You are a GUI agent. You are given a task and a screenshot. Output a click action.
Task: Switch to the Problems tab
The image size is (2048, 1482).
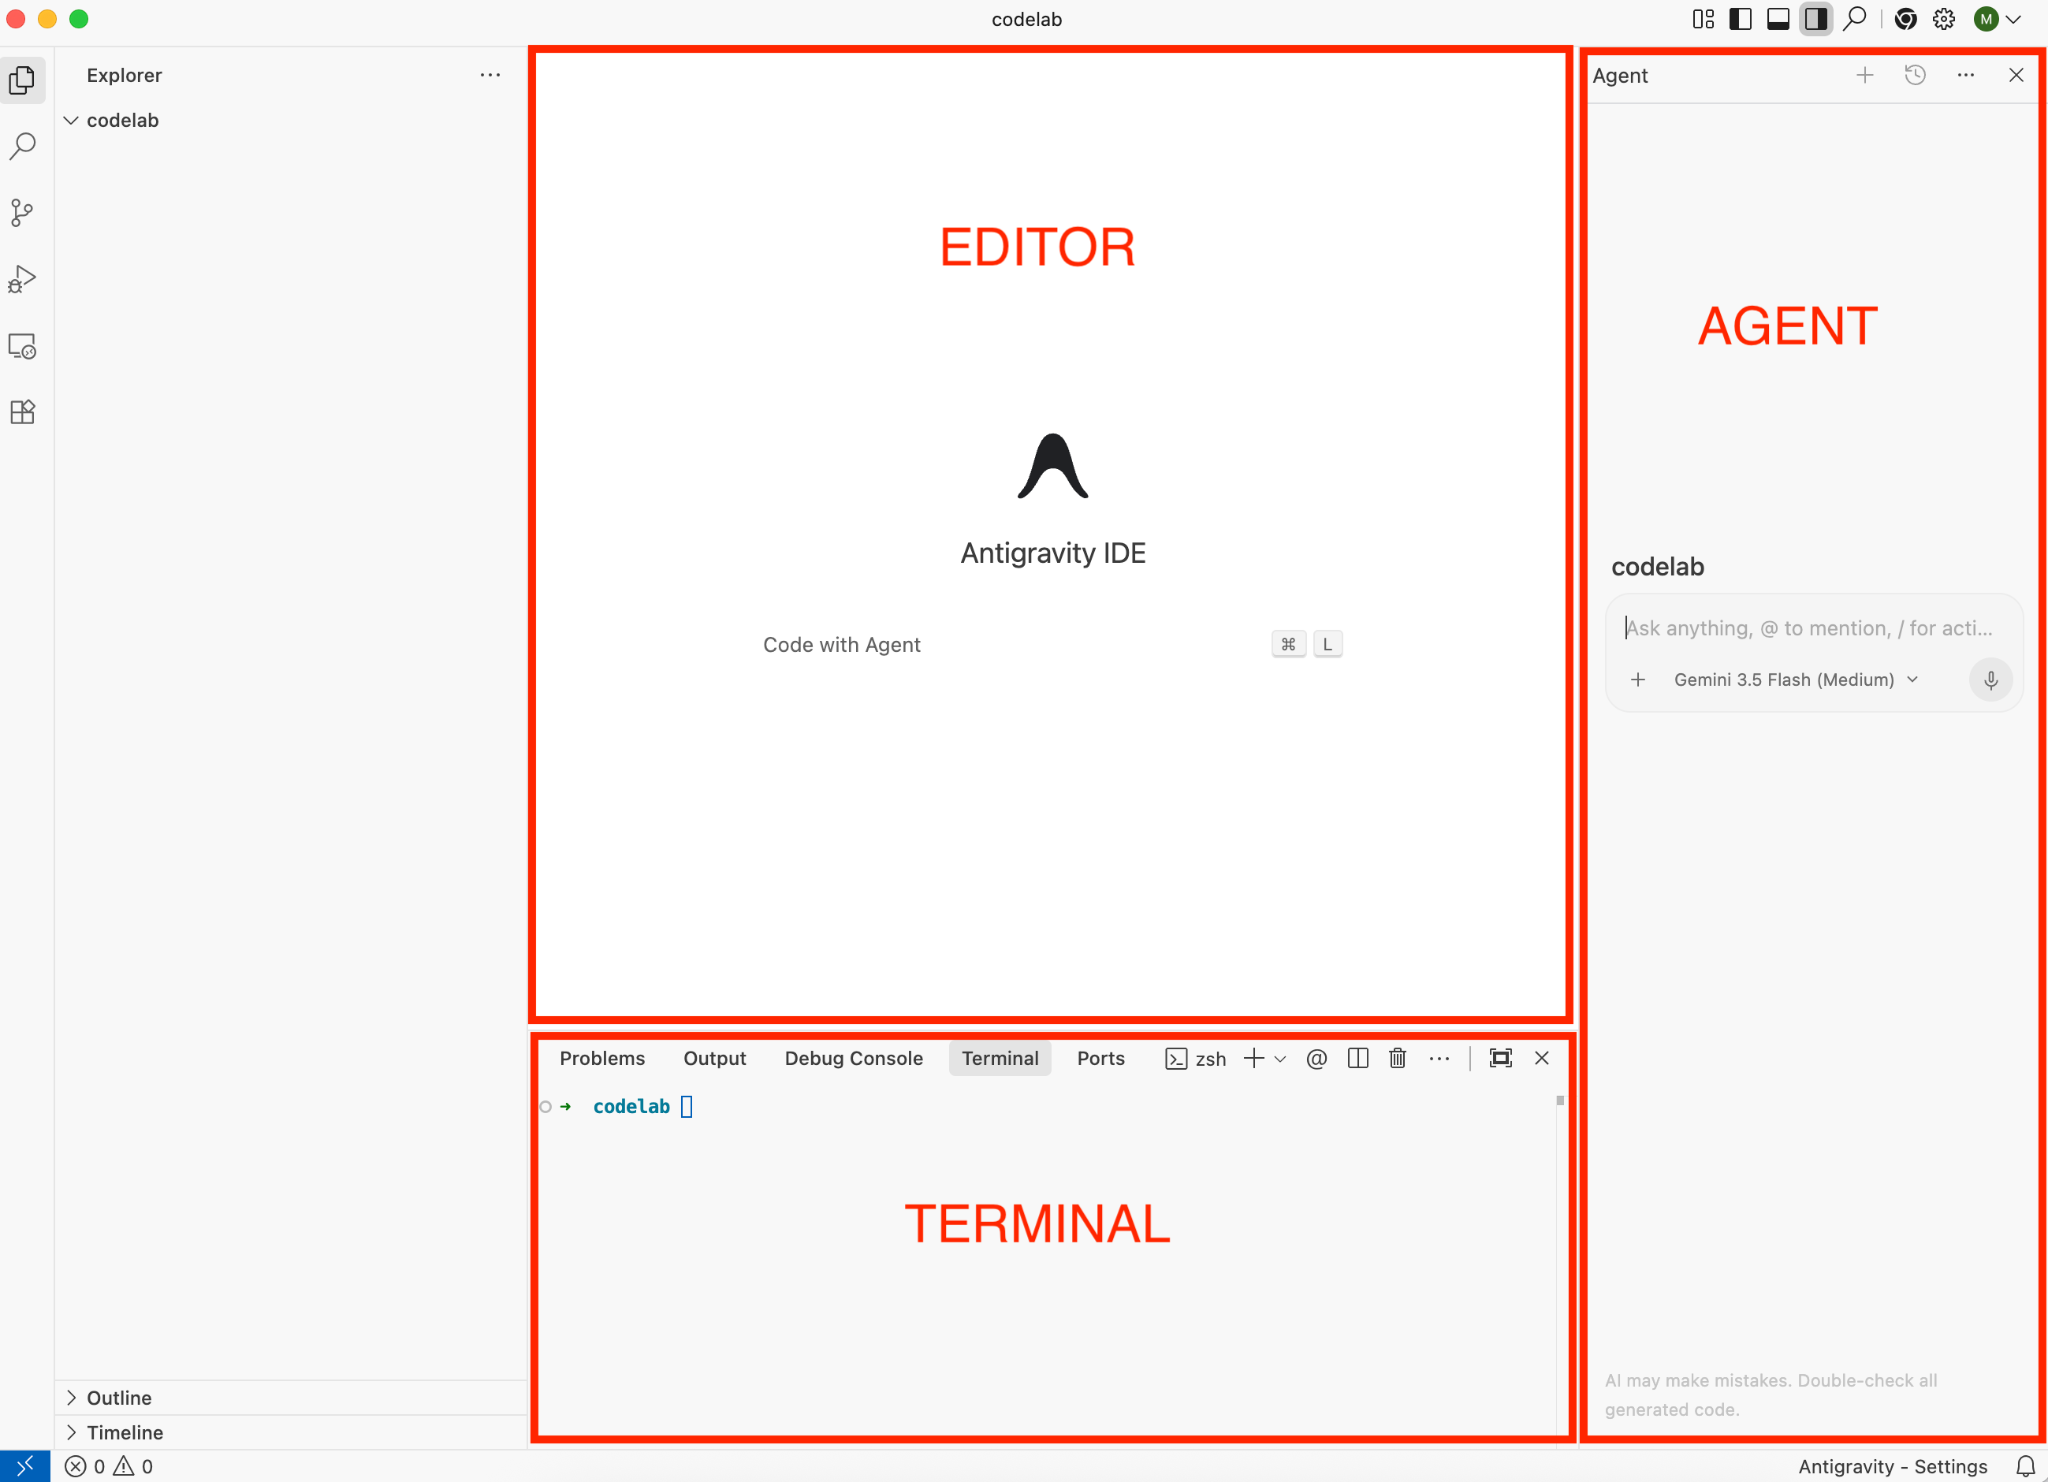pyautogui.click(x=602, y=1058)
